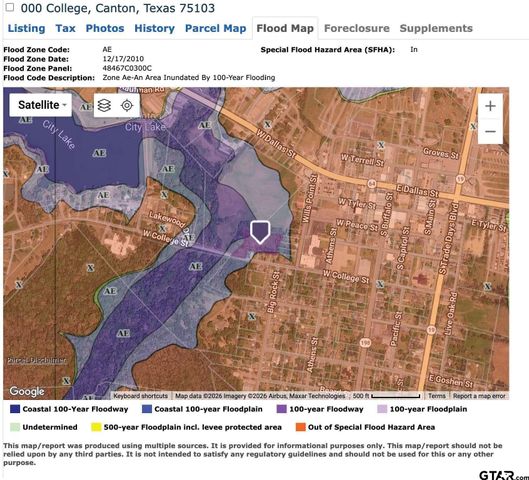The height and width of the screenshot is (480, 529).
Task: Click the SFHA value "In"
Action: (414, 50)
